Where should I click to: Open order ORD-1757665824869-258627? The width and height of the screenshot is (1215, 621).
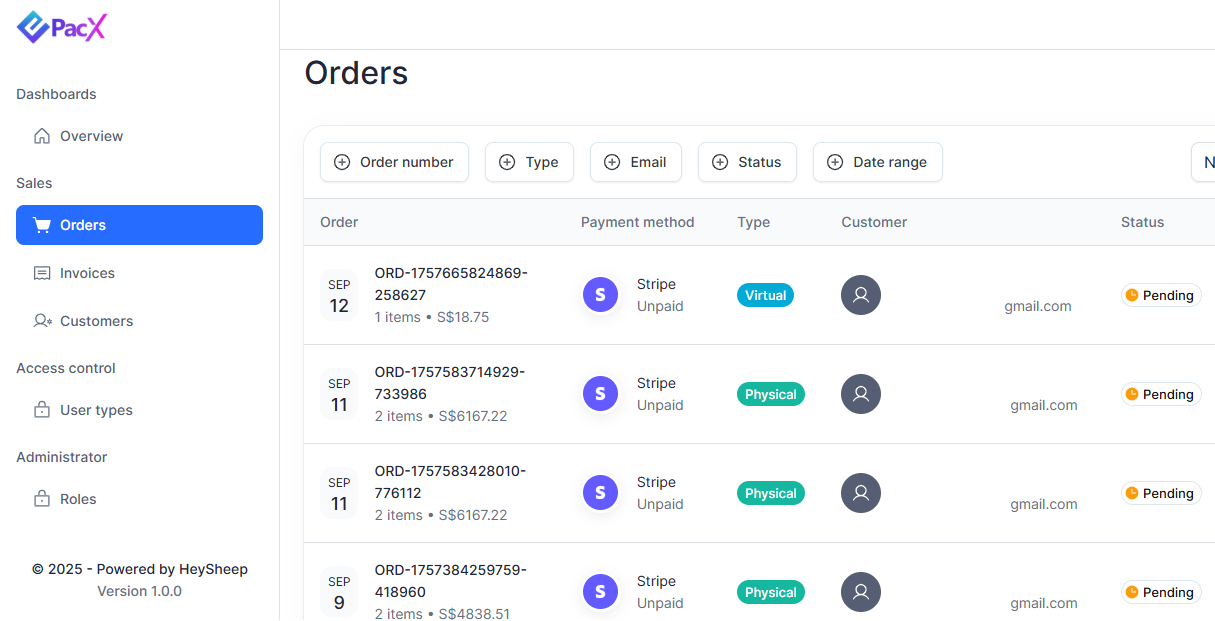click(450, 284)
